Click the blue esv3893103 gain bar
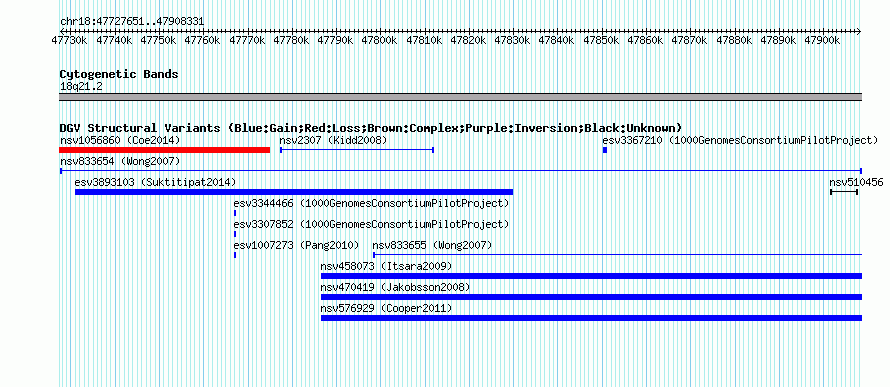Screen dimensions: 890x387 coord(294,192)
